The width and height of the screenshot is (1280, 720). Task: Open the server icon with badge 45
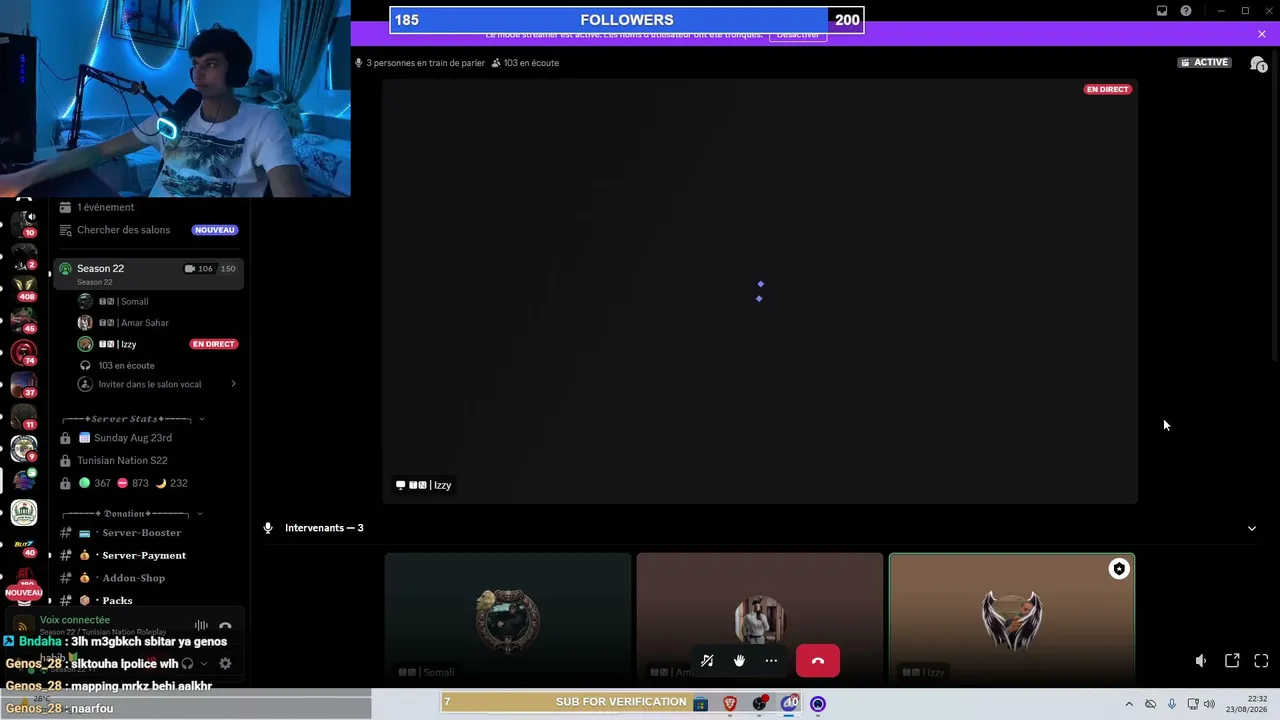(x=24, y=320)
